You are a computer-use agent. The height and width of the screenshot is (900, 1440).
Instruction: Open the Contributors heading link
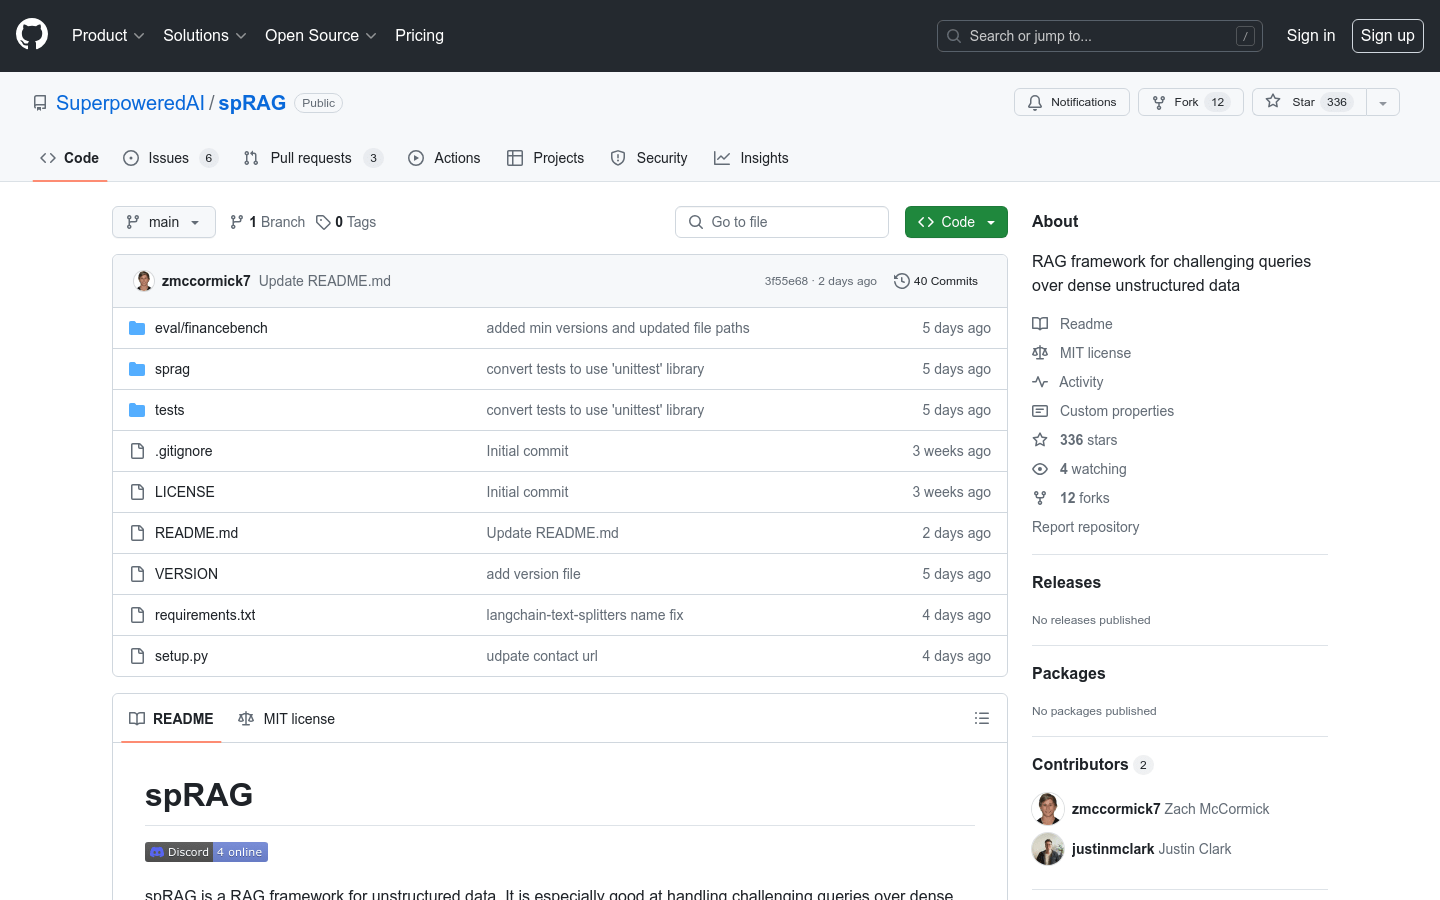pos(1092,764)
